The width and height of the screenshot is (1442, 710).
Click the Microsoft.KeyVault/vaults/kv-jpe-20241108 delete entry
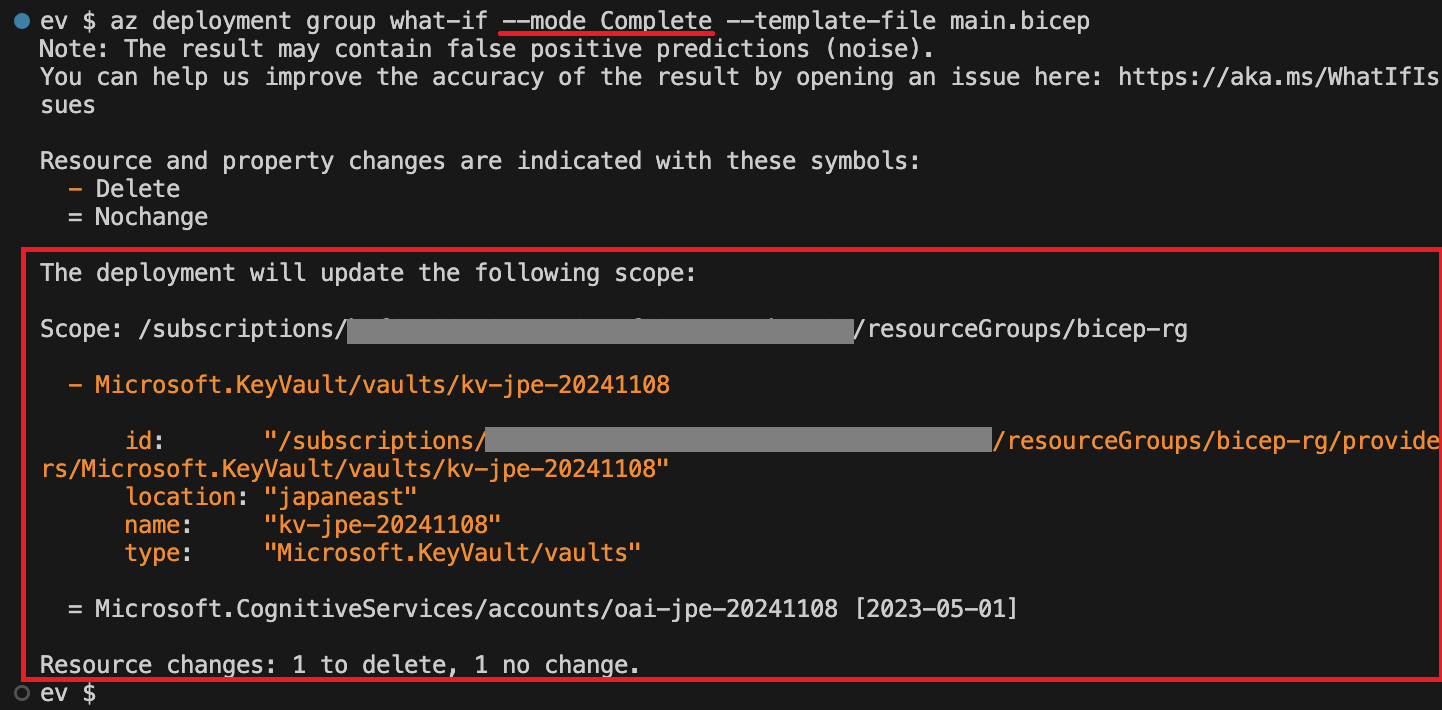coord(382,384)
